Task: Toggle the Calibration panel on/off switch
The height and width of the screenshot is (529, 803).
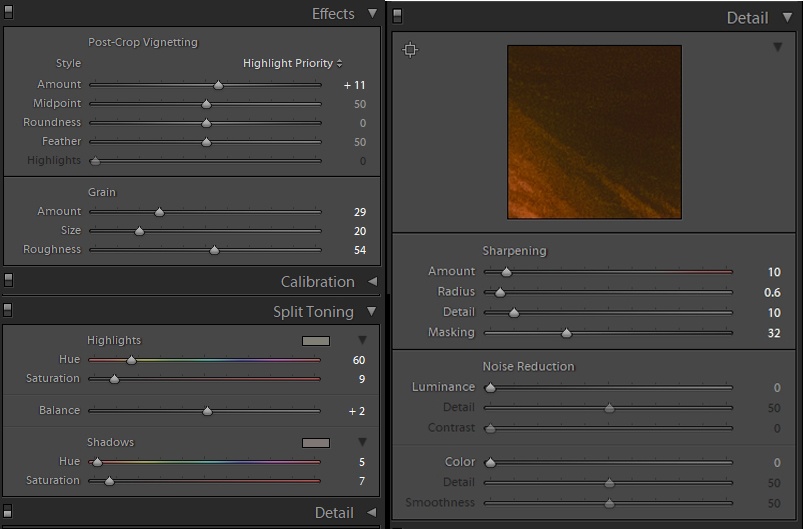Action: click(x=8, y=281)
